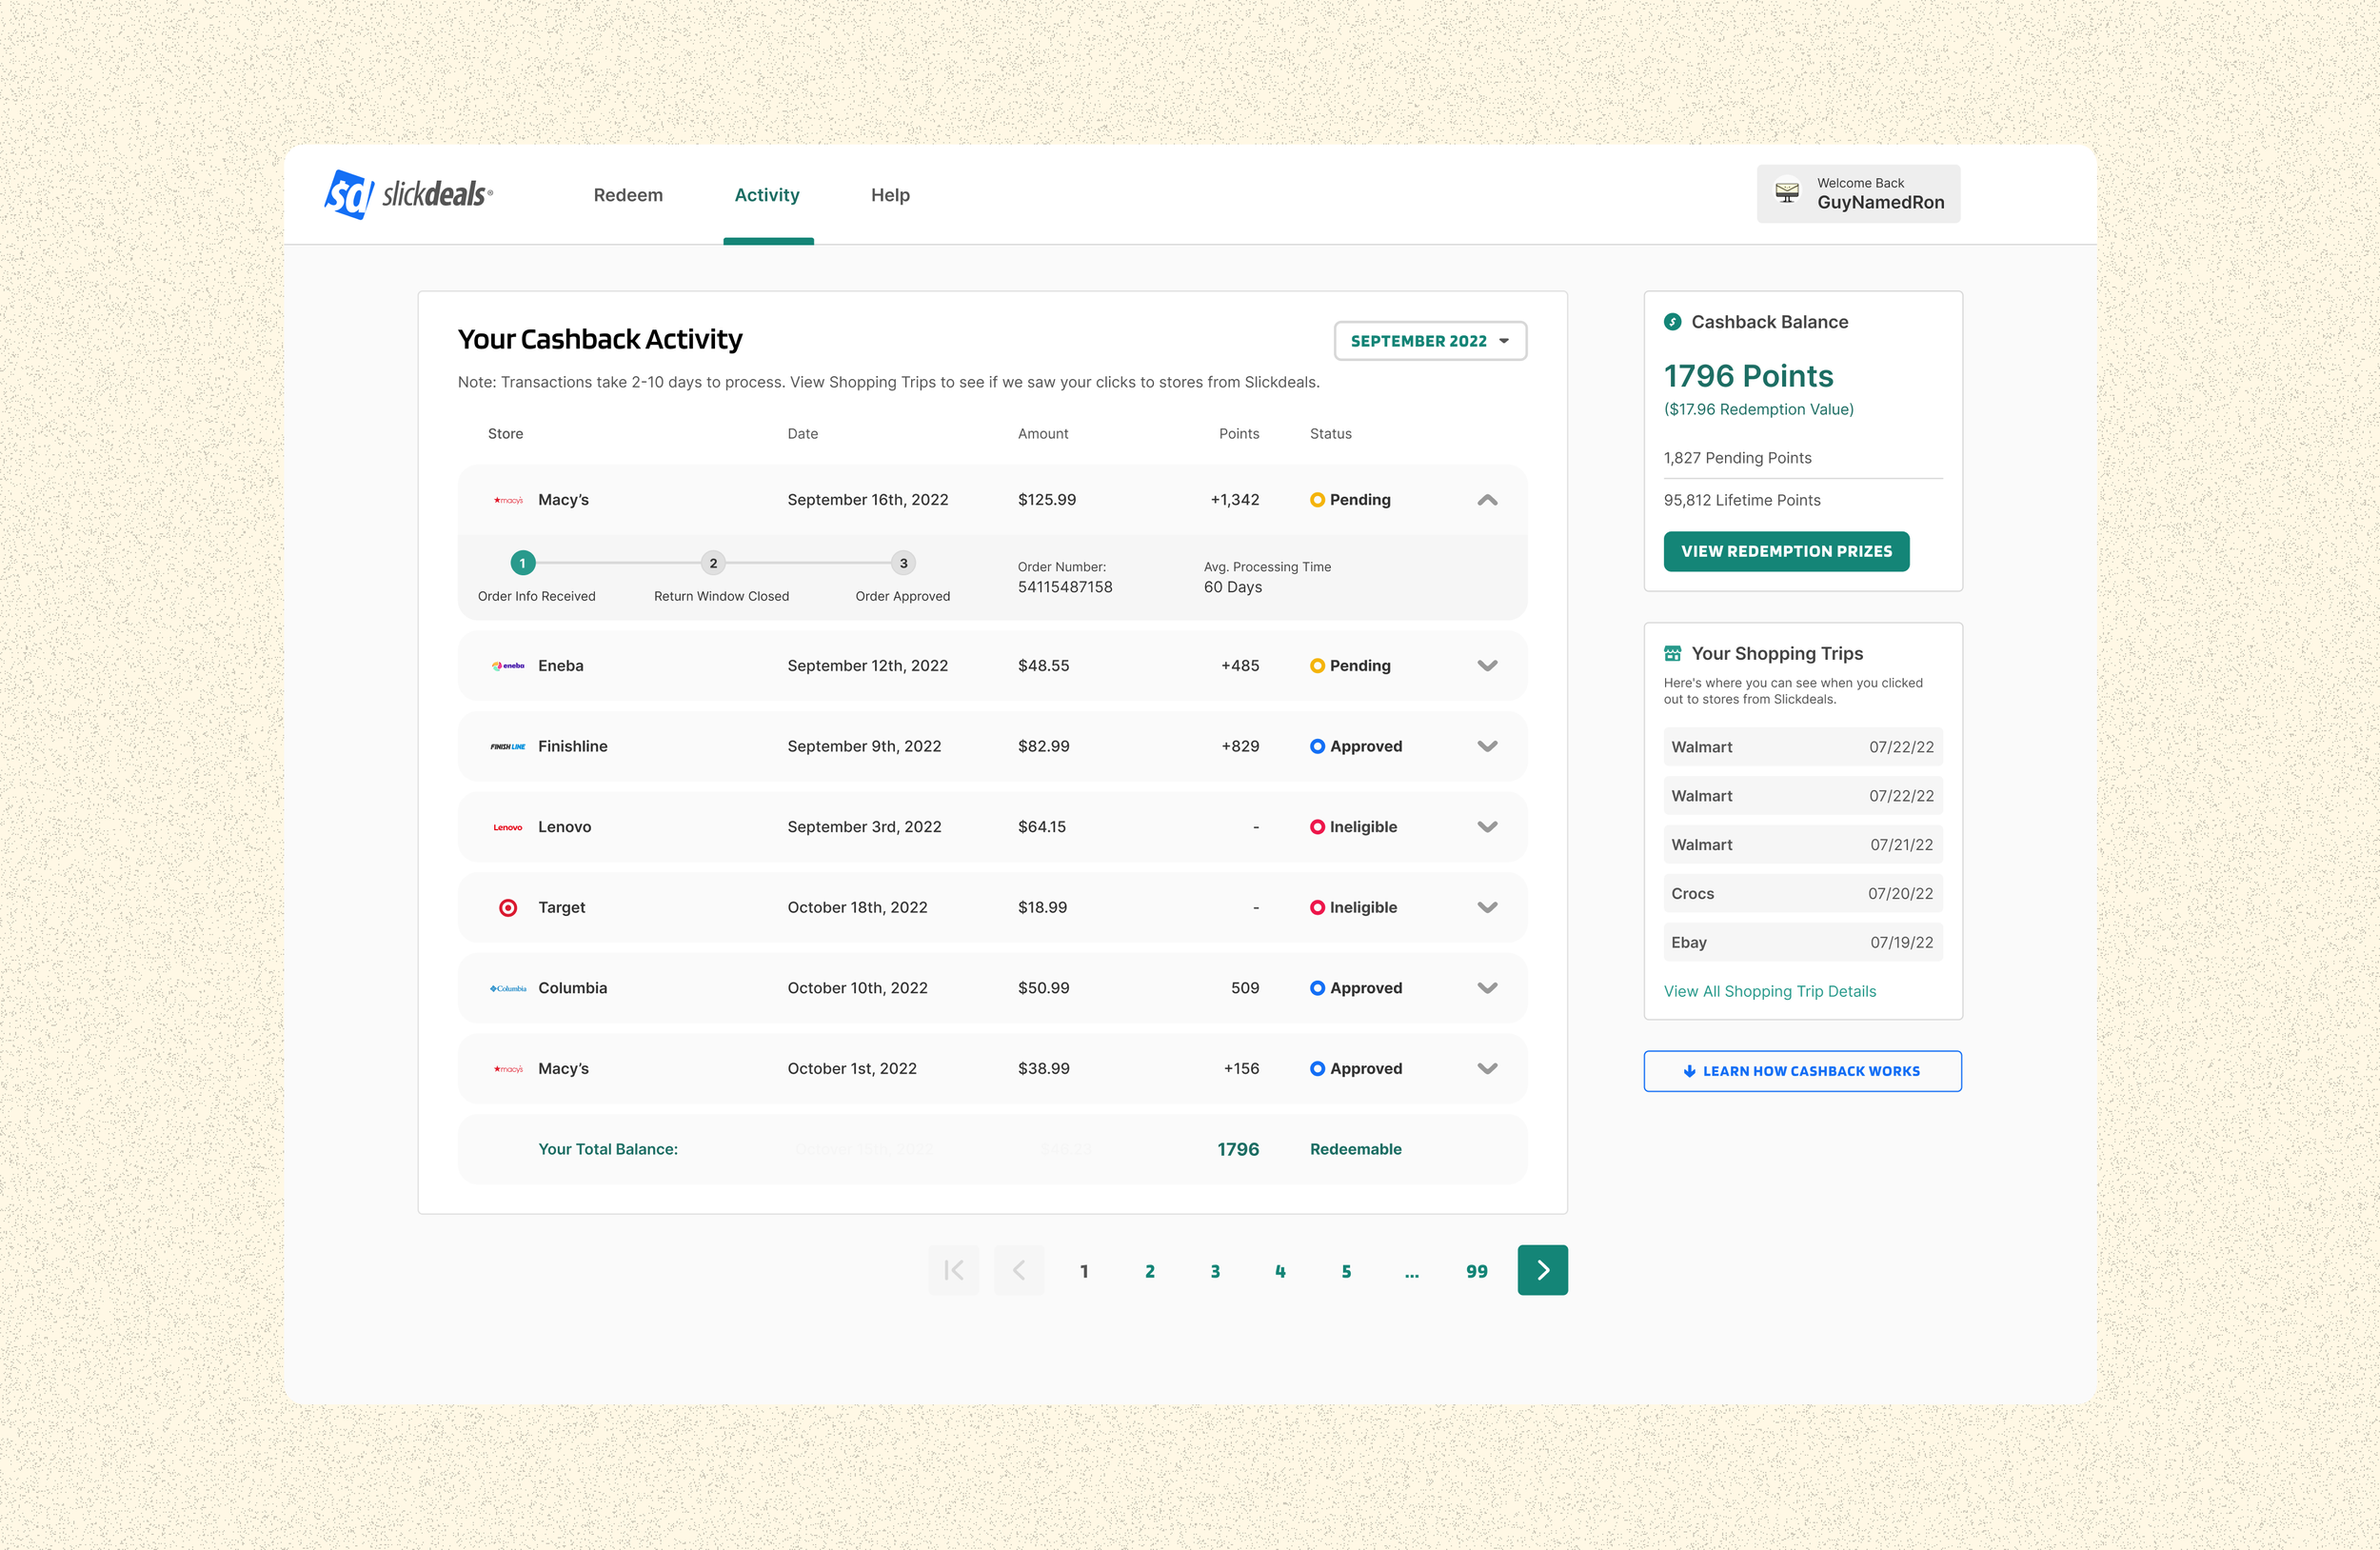
Task: Open the Redeem tab
Action: click(x=628, y=195)
